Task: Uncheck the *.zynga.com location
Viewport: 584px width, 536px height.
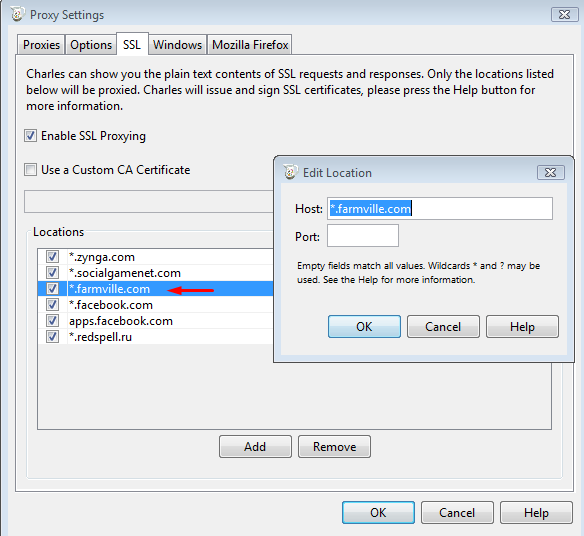Action: [x=52, y=257]
